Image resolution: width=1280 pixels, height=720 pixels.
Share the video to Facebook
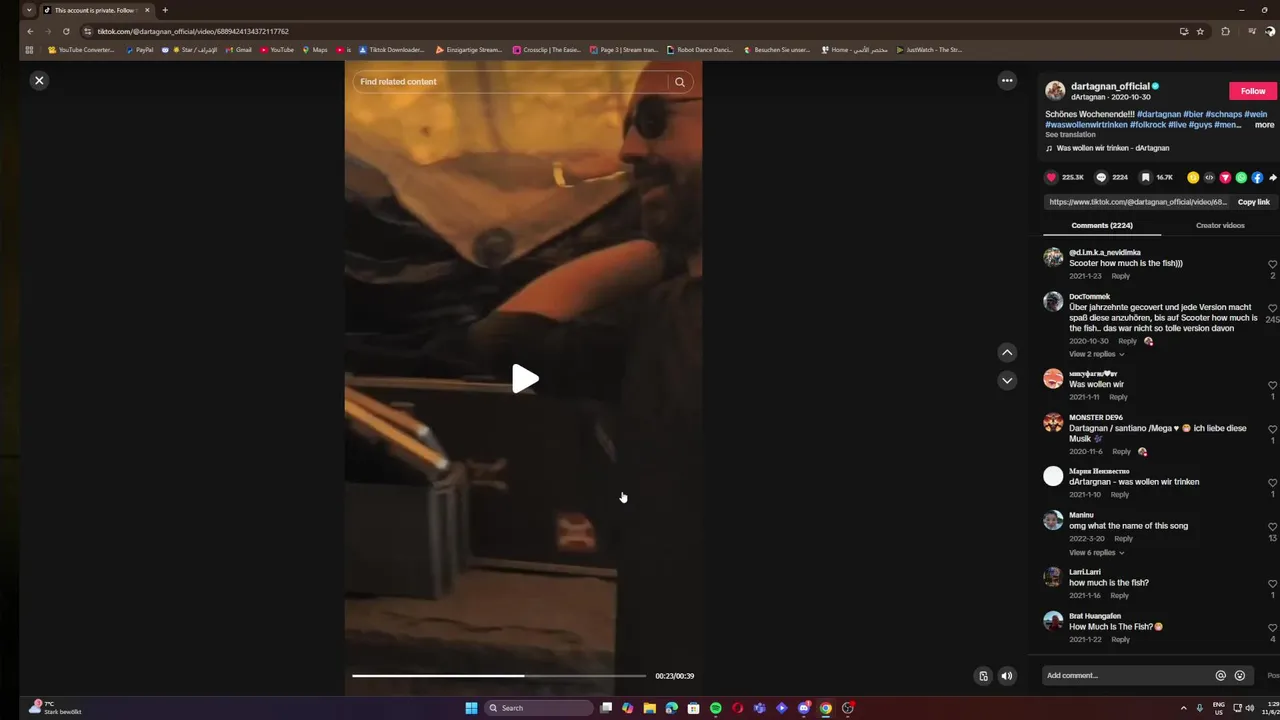(1257, 177)
